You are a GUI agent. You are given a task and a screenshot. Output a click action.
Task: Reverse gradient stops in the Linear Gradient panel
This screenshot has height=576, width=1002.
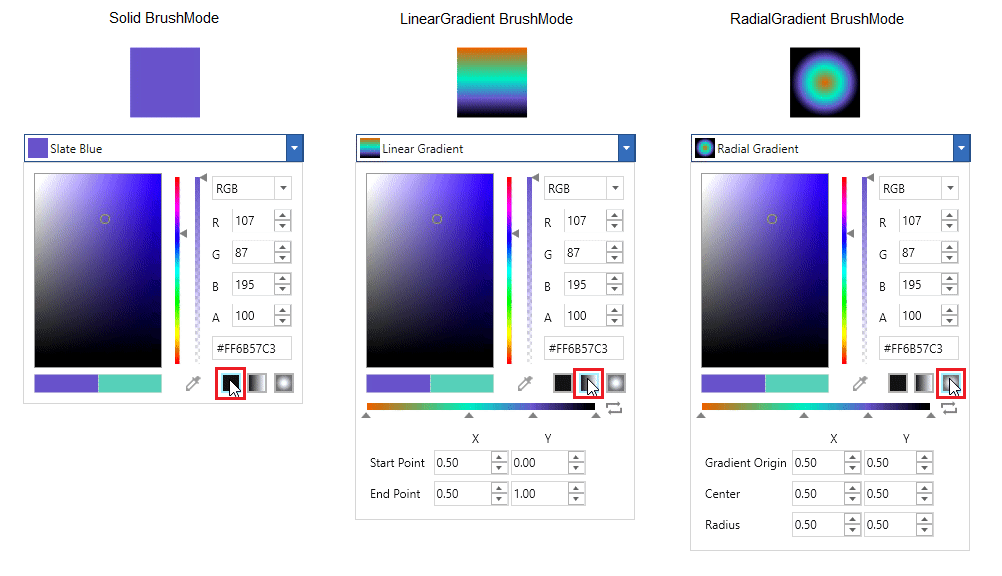tap(614, 408)
